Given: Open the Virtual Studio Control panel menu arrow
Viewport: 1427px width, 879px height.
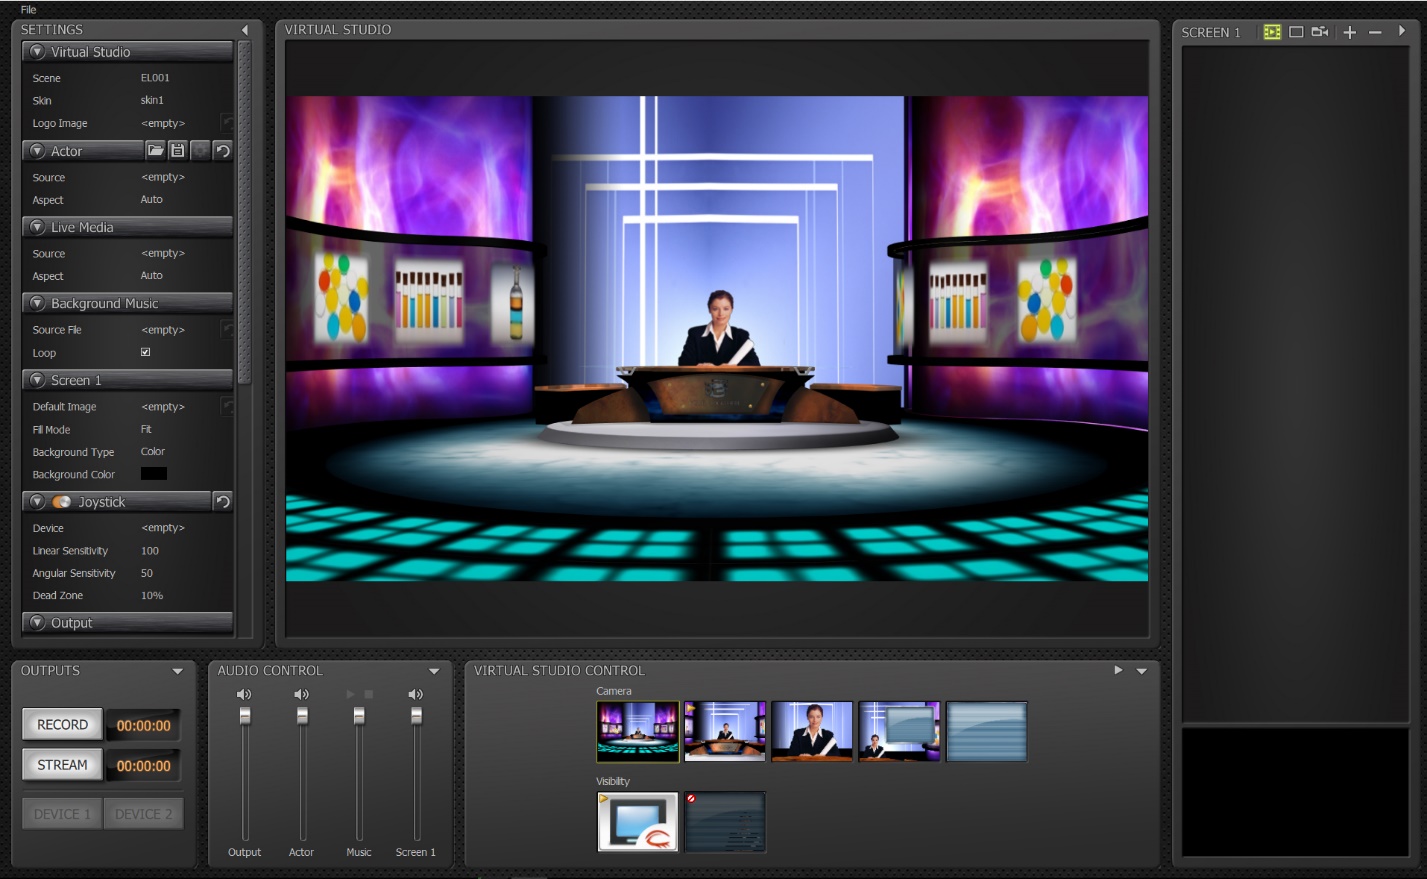Looking at the screenshot, I should tap(1142, 671).
